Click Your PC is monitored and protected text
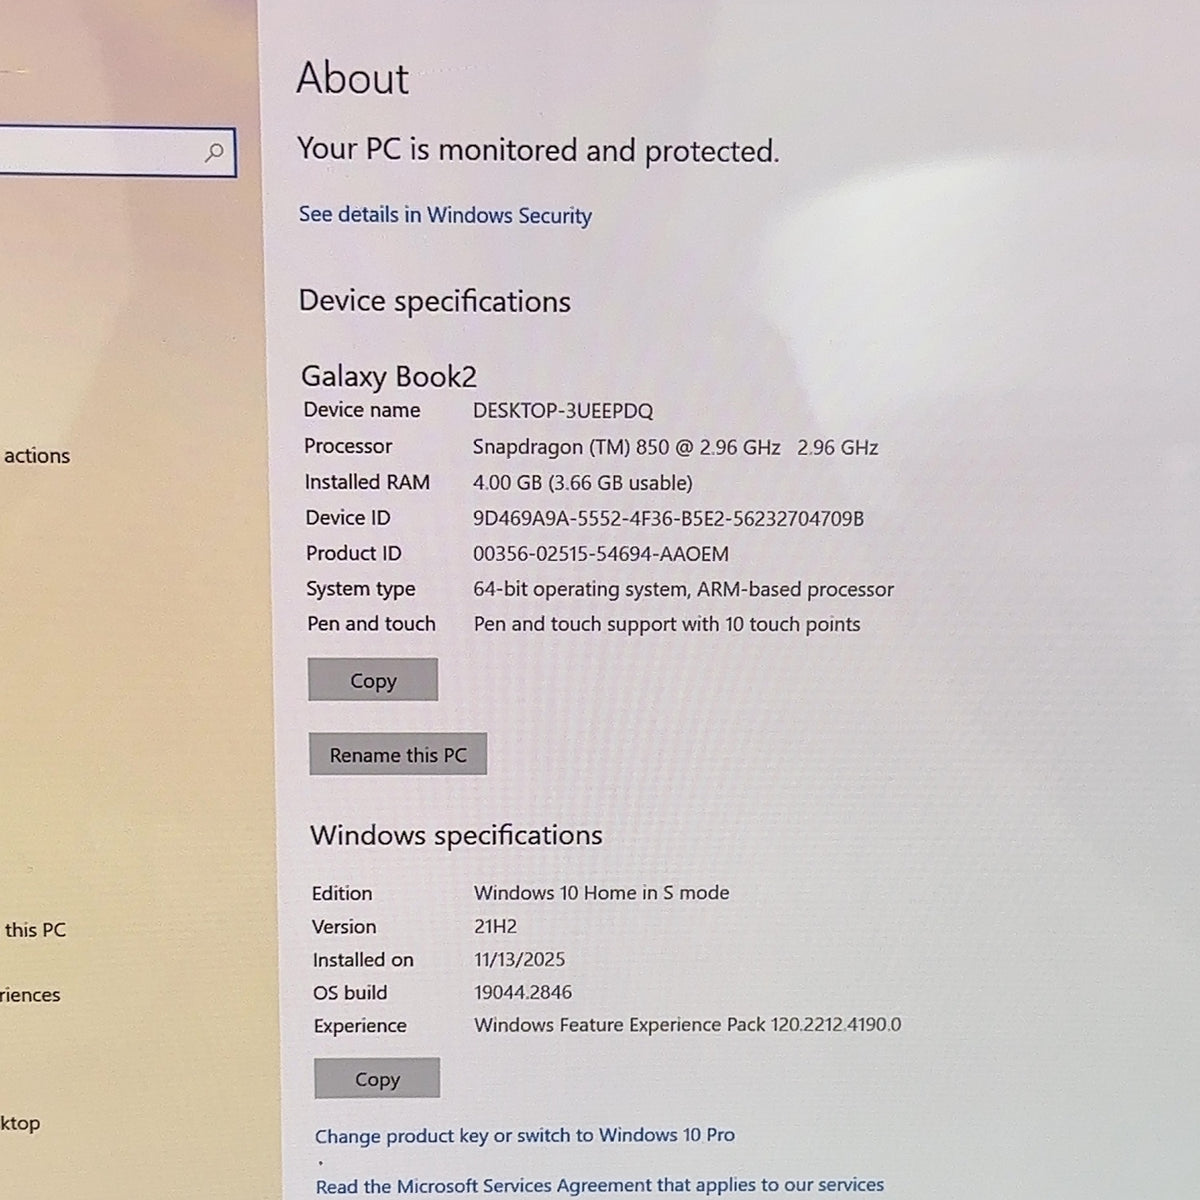Viewport: 1200px width, 1200px height. point(538,150)
